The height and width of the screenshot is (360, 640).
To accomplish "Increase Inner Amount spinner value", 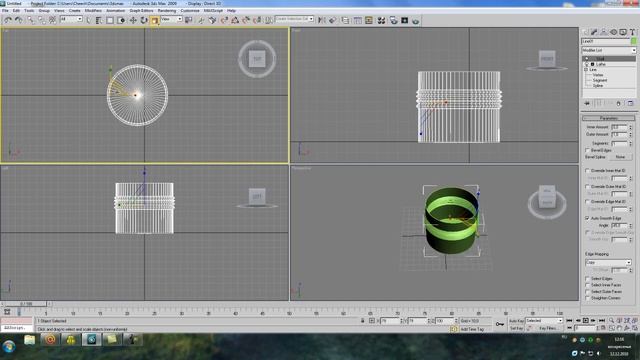I will pyautogui.click(x=631, y=126).
